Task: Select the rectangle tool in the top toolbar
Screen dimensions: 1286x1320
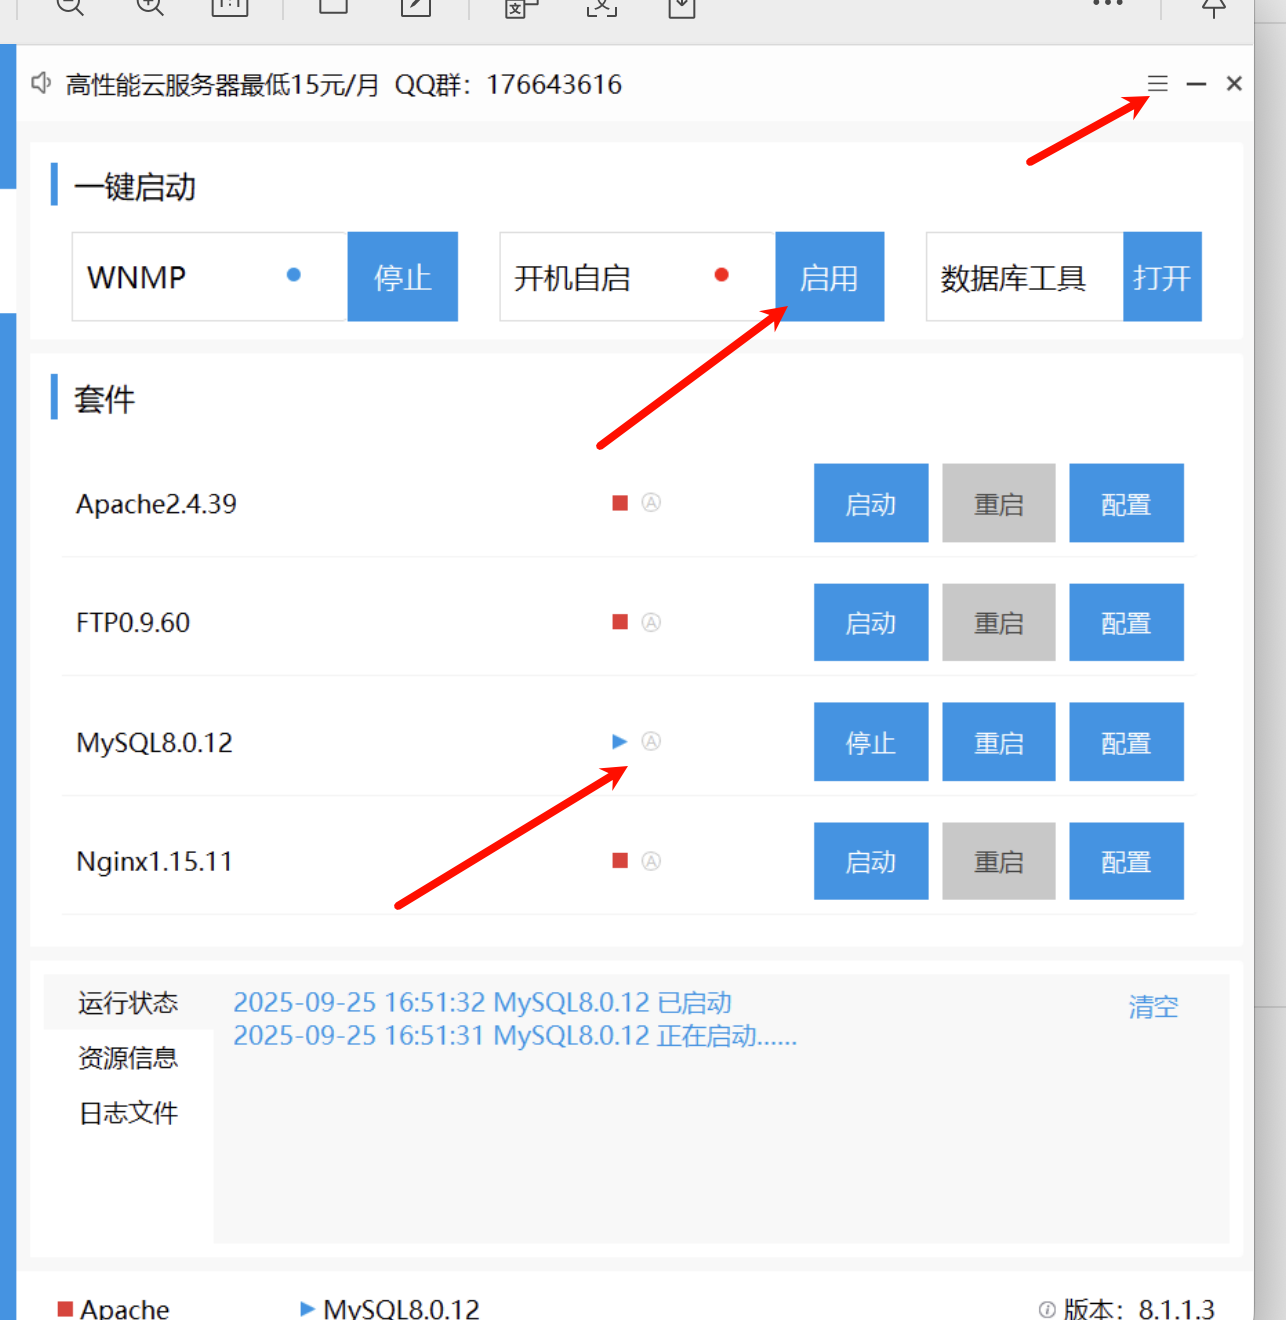Action: (x=331, y=6)
